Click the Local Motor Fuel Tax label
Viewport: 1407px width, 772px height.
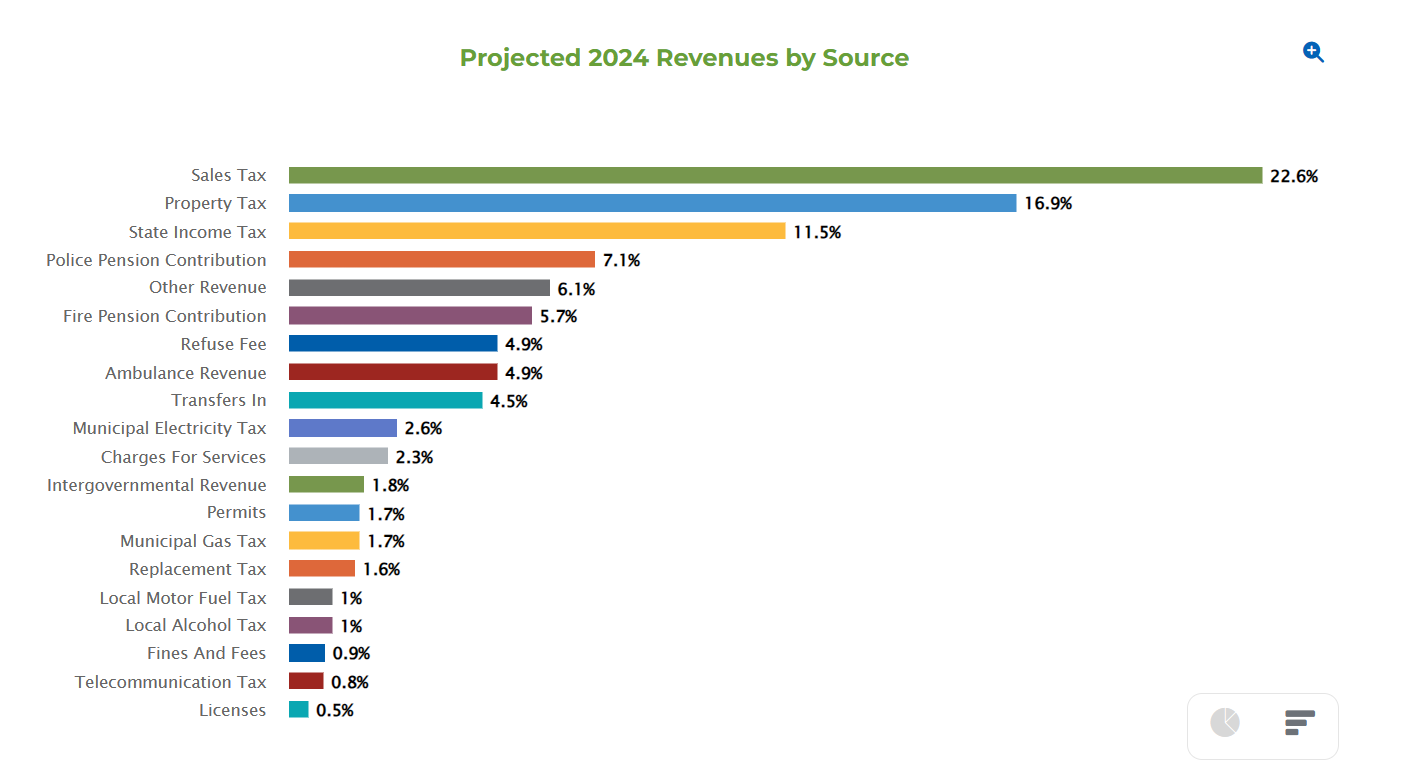coord(183,598)
